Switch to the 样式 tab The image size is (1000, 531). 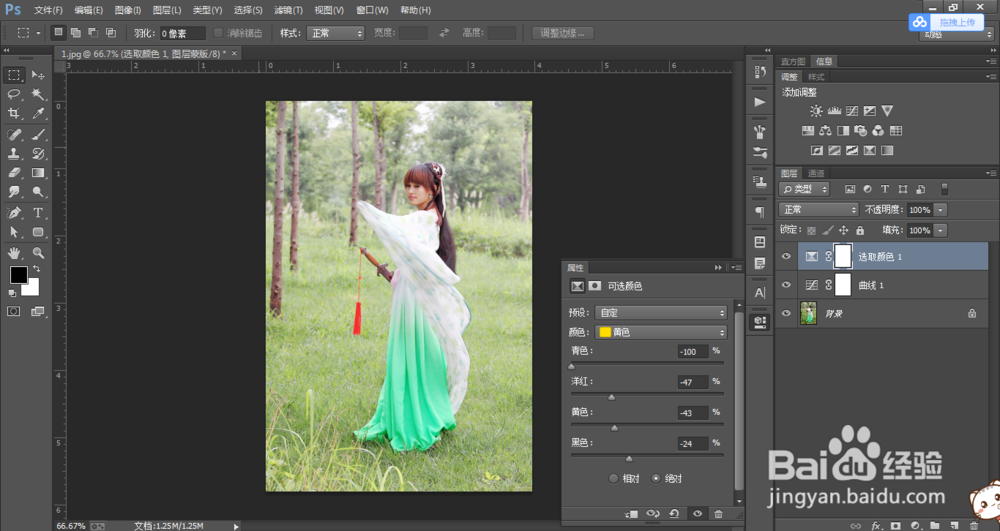(816, 76)
